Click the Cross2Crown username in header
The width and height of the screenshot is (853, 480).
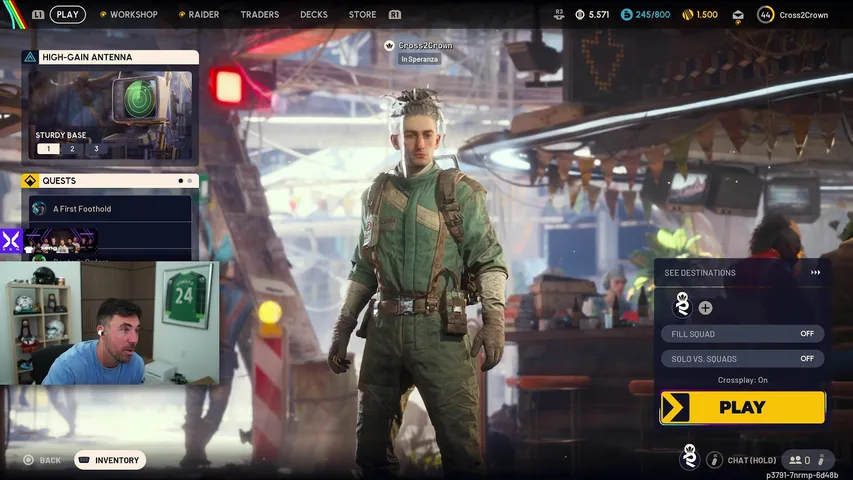coord(803,15)
